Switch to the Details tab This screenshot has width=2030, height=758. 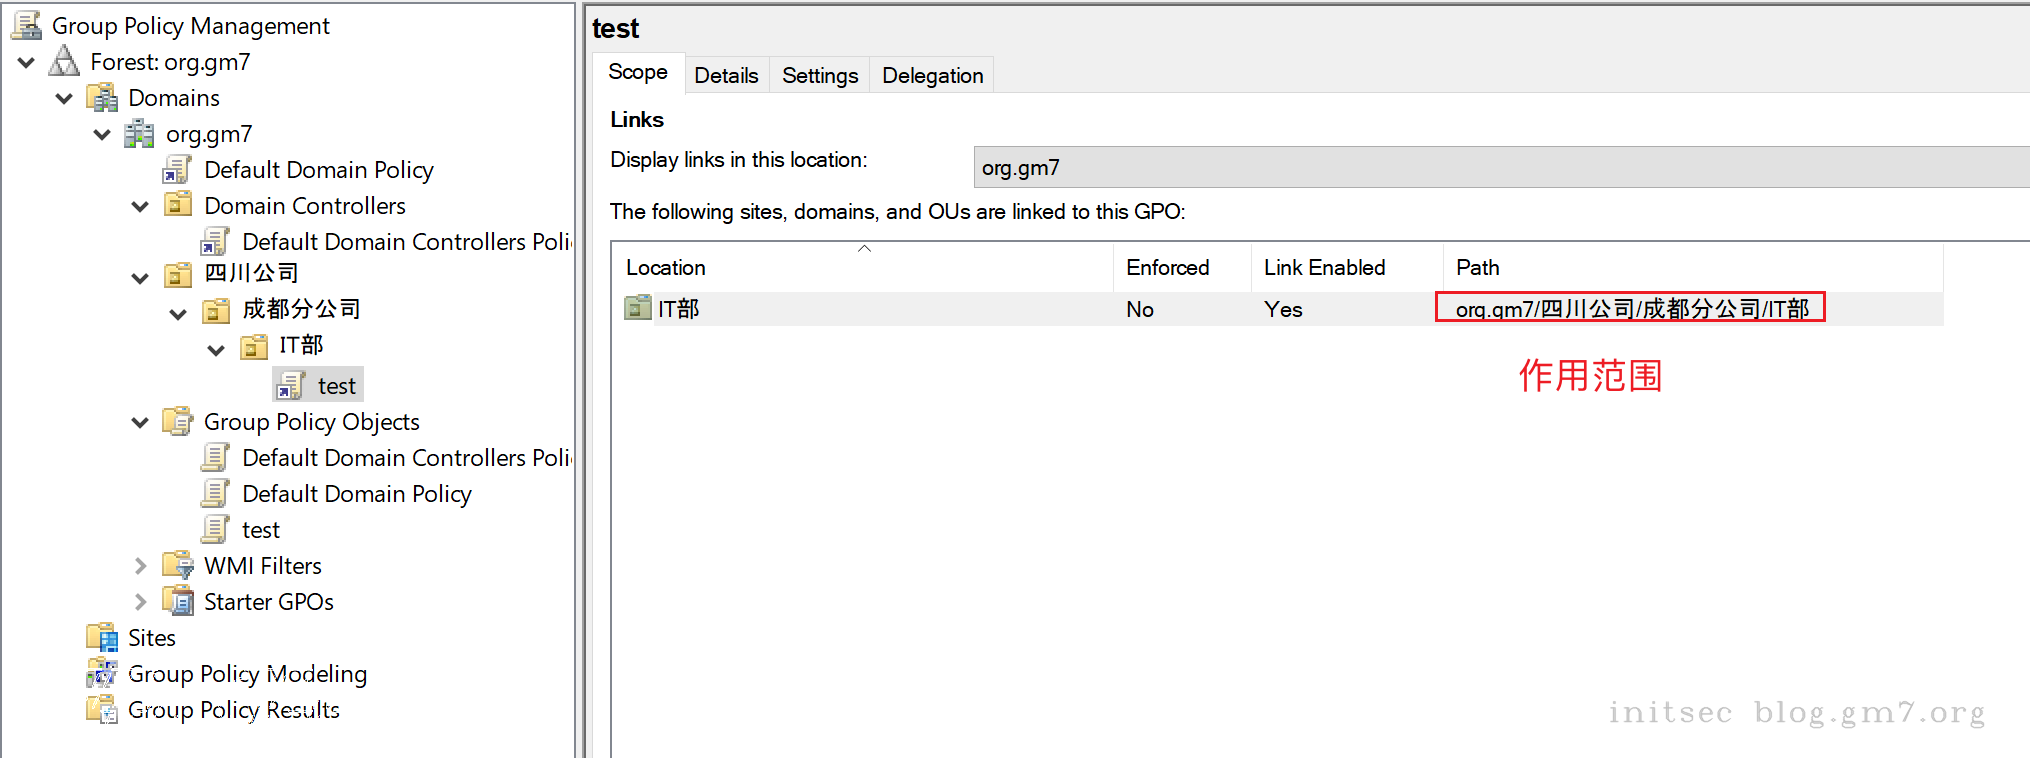click(x=726, y=76)
